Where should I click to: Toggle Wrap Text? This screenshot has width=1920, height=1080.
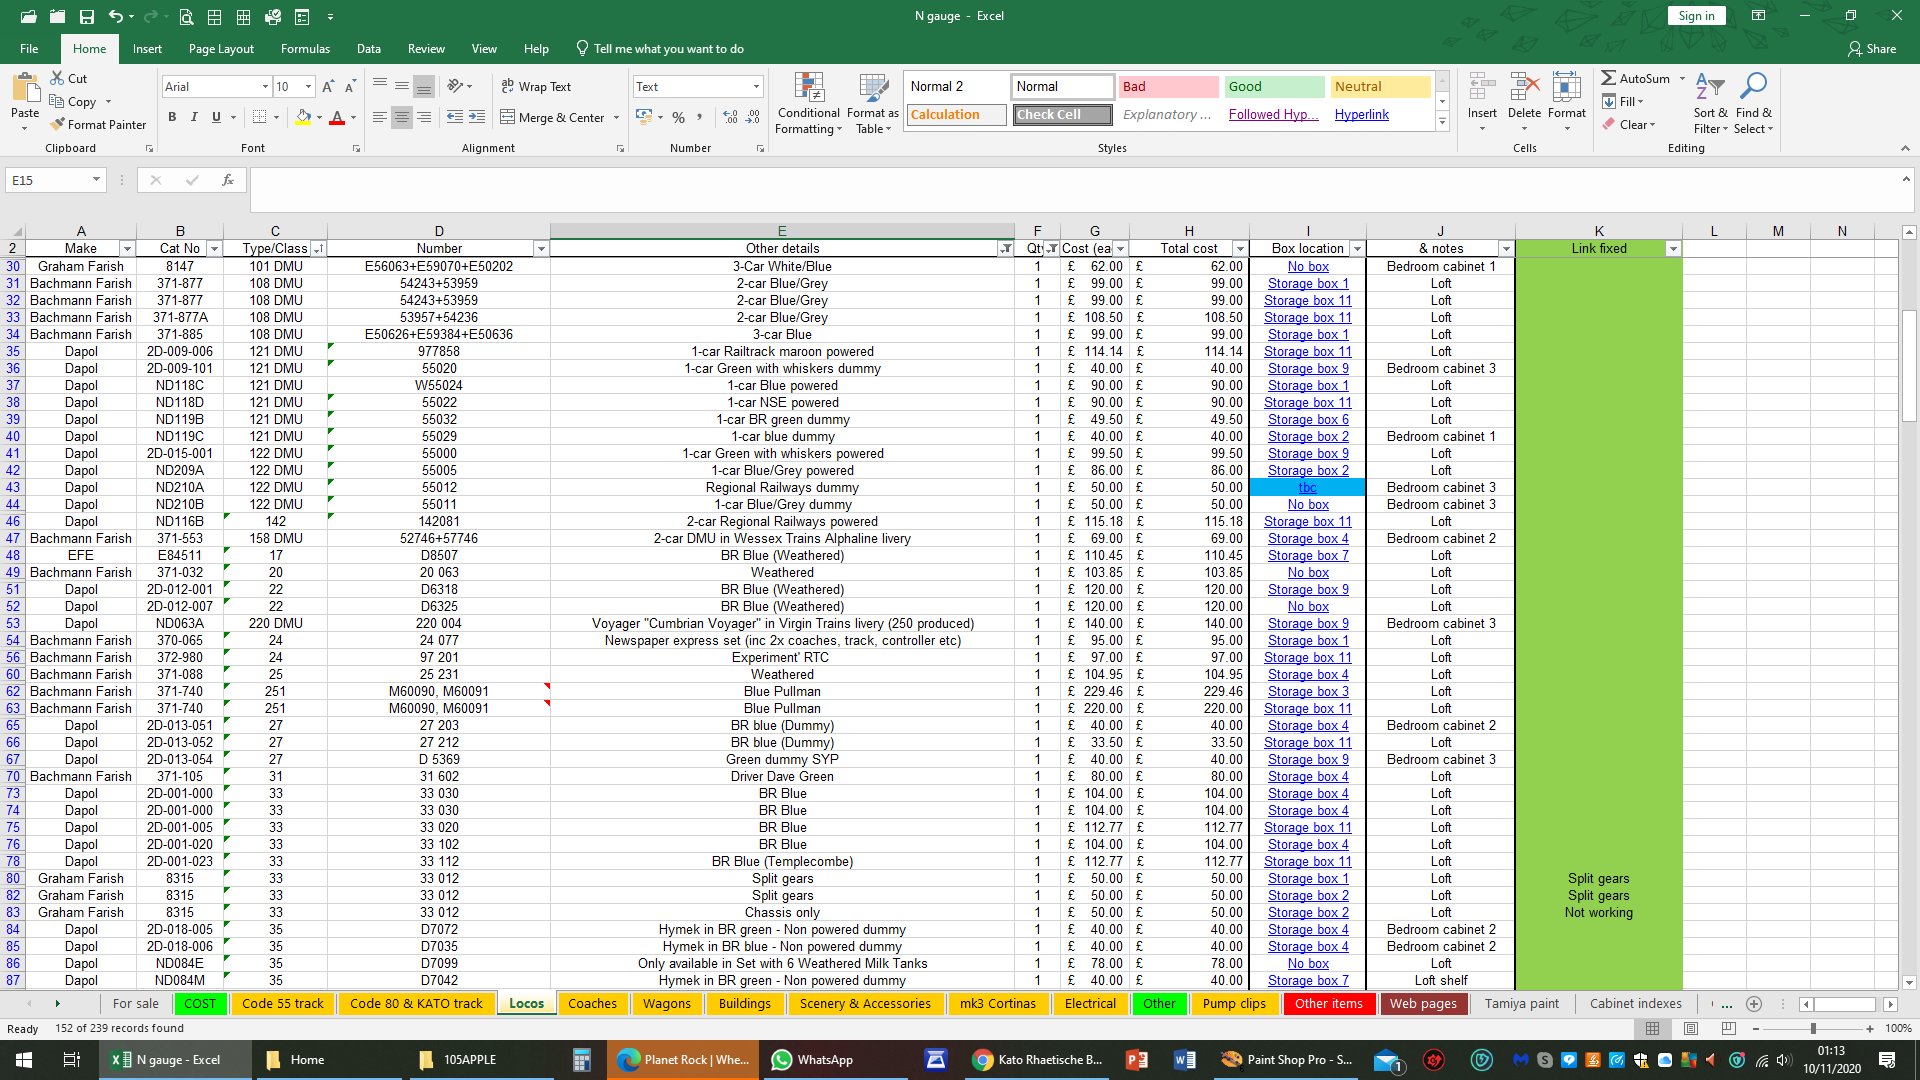pyautogui.click(x=536, y=86)
